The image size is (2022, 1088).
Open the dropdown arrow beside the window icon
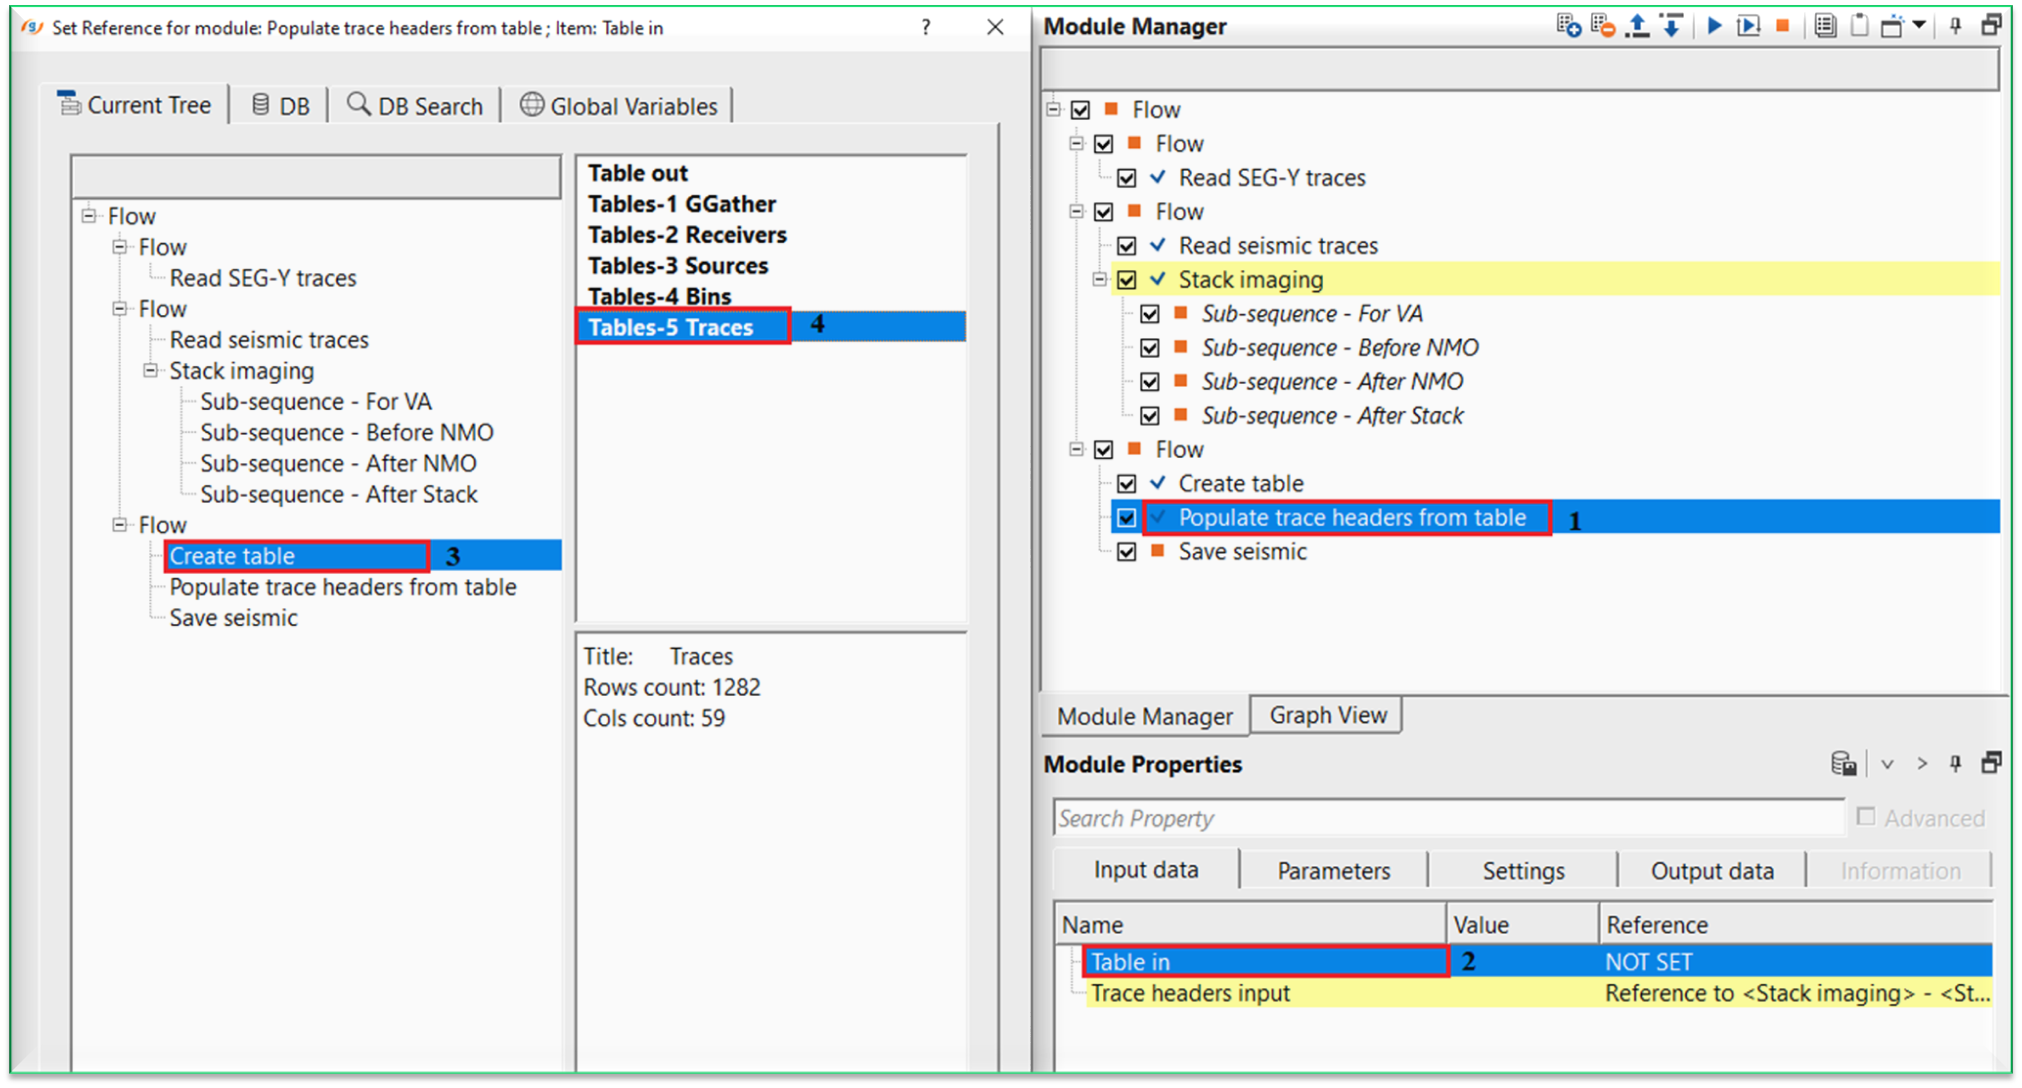click(1921, 26)
